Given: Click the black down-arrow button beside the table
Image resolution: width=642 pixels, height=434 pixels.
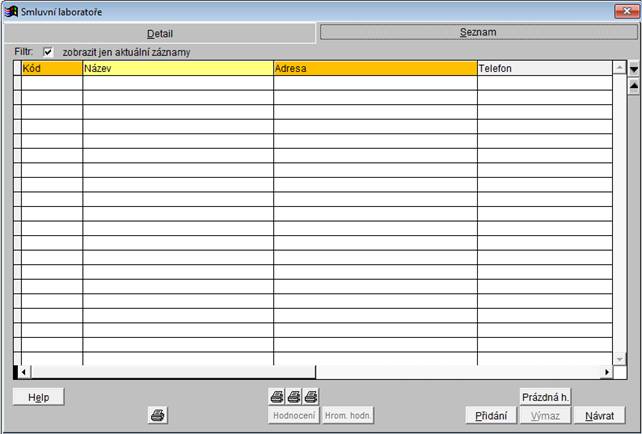Looking at the screenshot, I should point(633,69).
